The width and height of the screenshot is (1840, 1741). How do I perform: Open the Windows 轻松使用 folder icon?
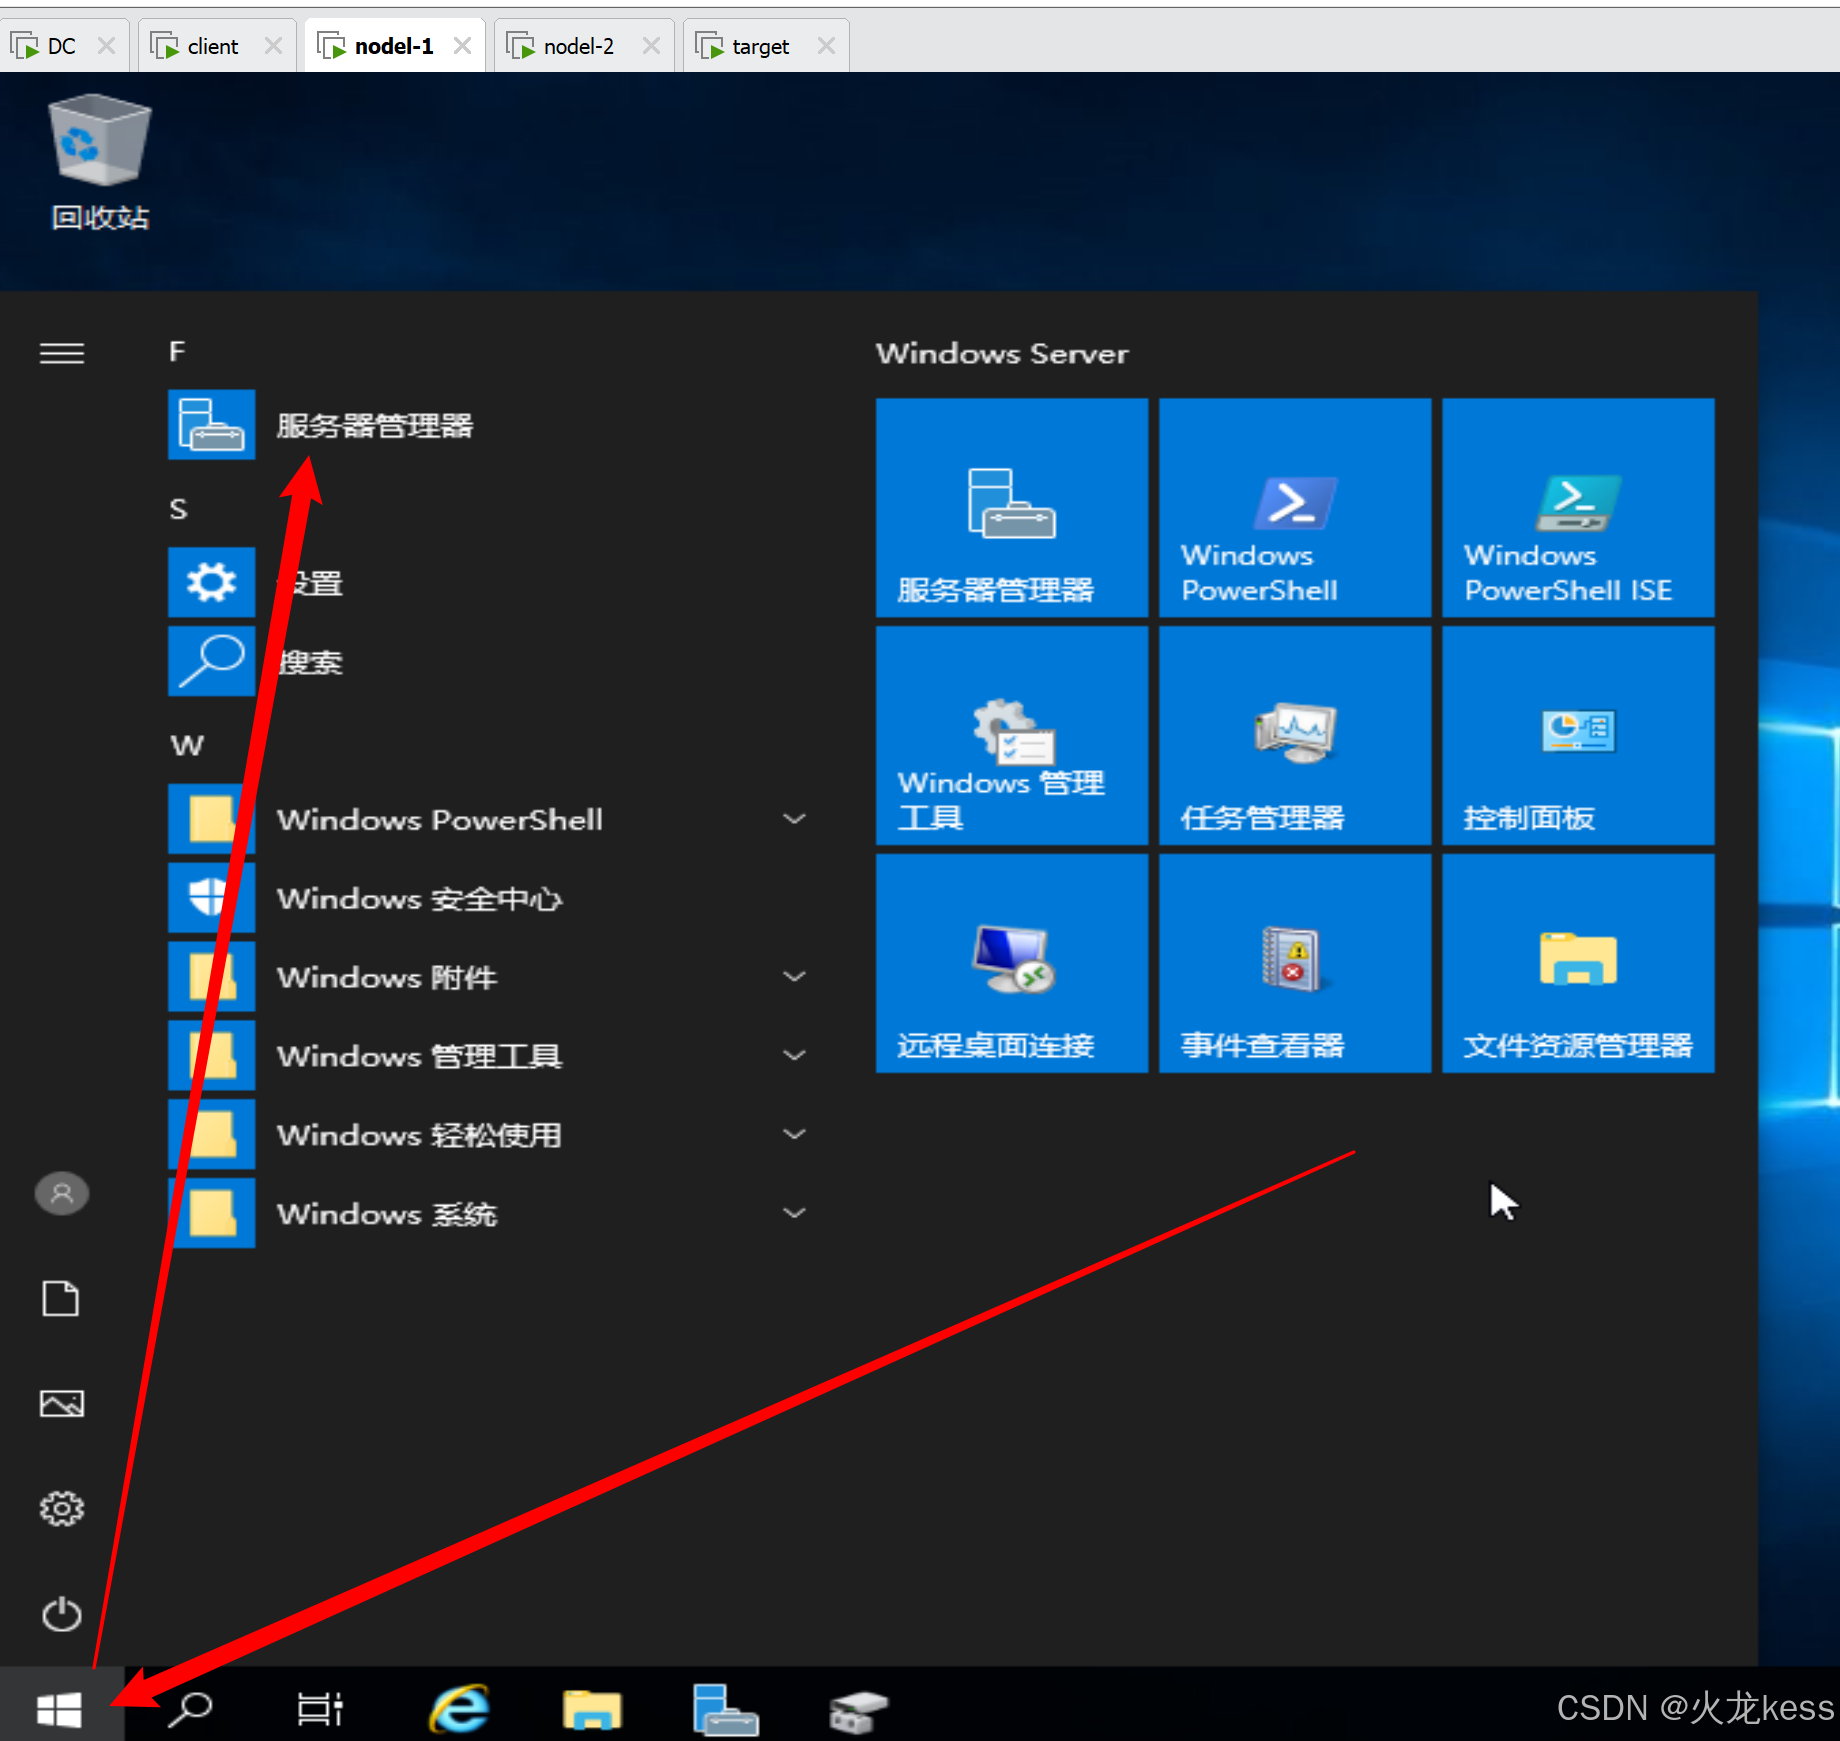tap(211, 1134)
